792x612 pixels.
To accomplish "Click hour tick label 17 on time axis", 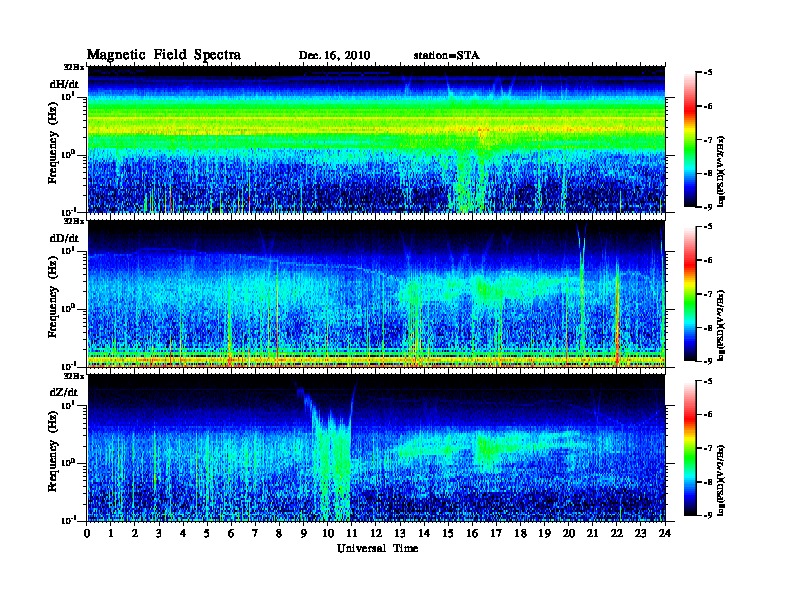I will (496, 533).
